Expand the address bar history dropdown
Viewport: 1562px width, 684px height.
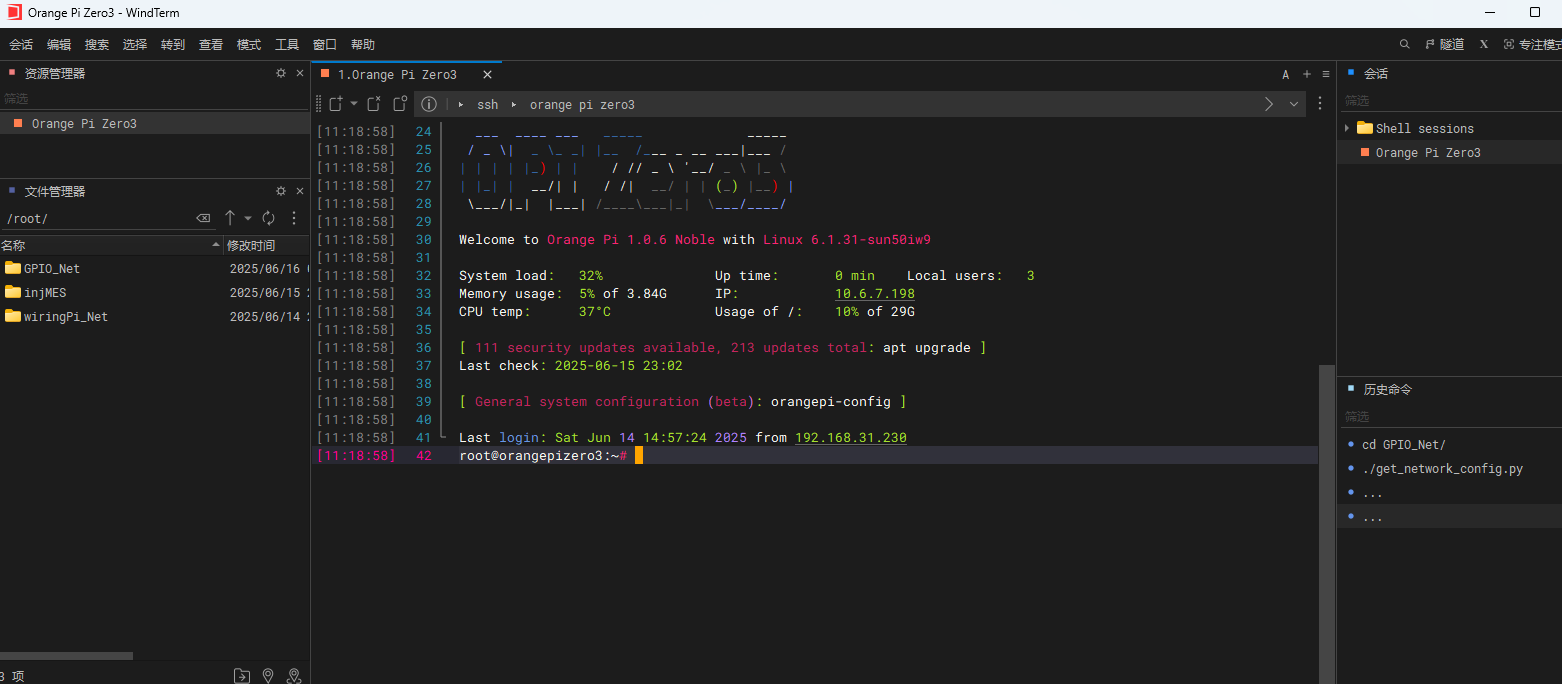point(1294,104)
